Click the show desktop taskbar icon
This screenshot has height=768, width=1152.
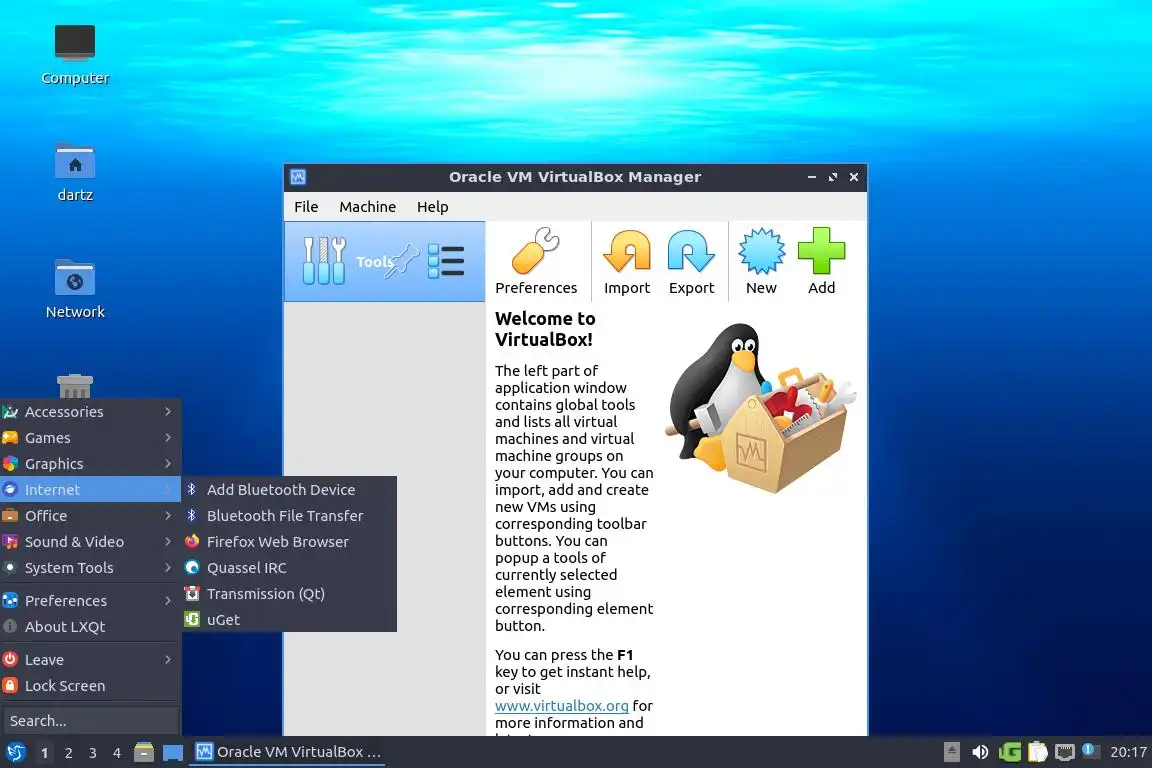pos(173,752)
